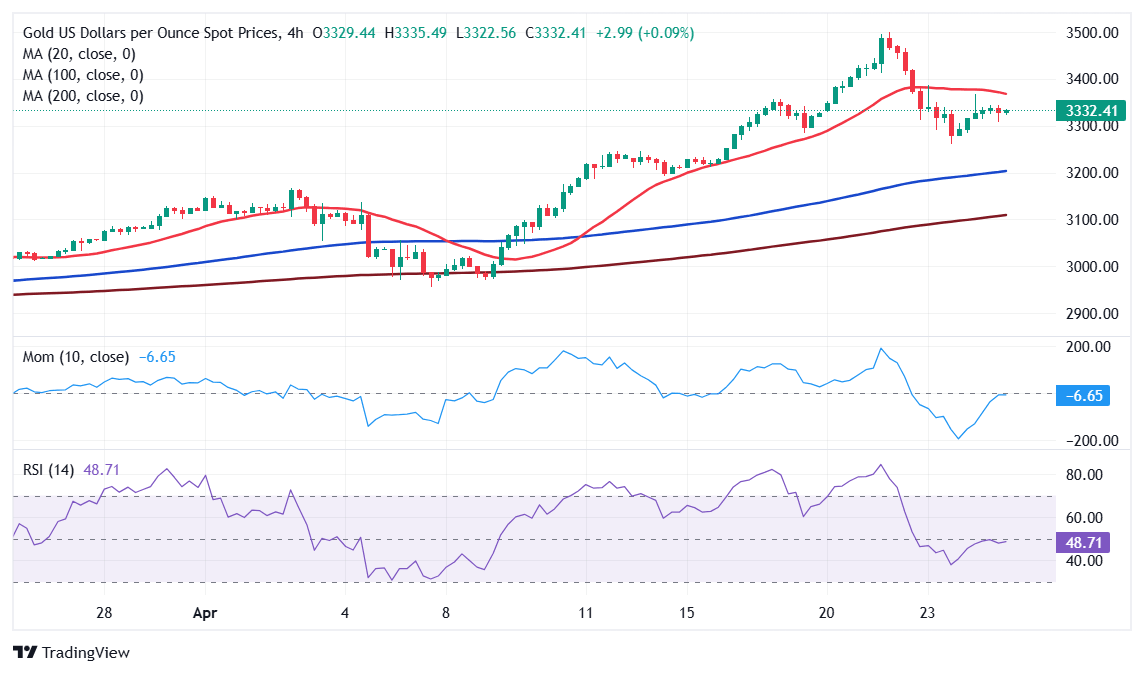
Task: Click the -200.00 momentum scale label
Action: (1089, 441)
